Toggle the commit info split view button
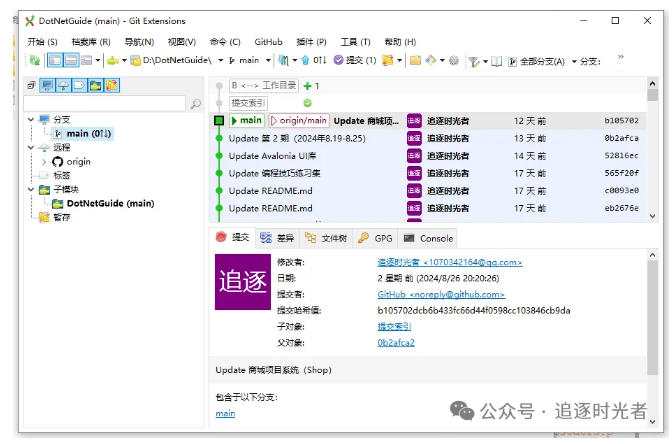The height and width of the screenshot is (444, 672). [x=71, y=60]
